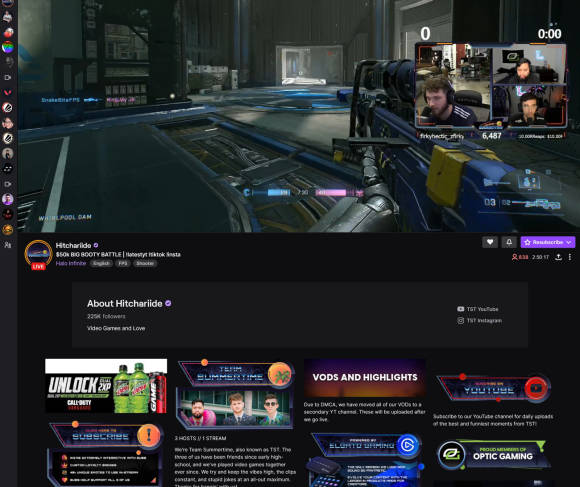The width and height of the screenshot is (580, 487).
Task: Click the camera icon below the black mask avatar
Action: [8, 184]
